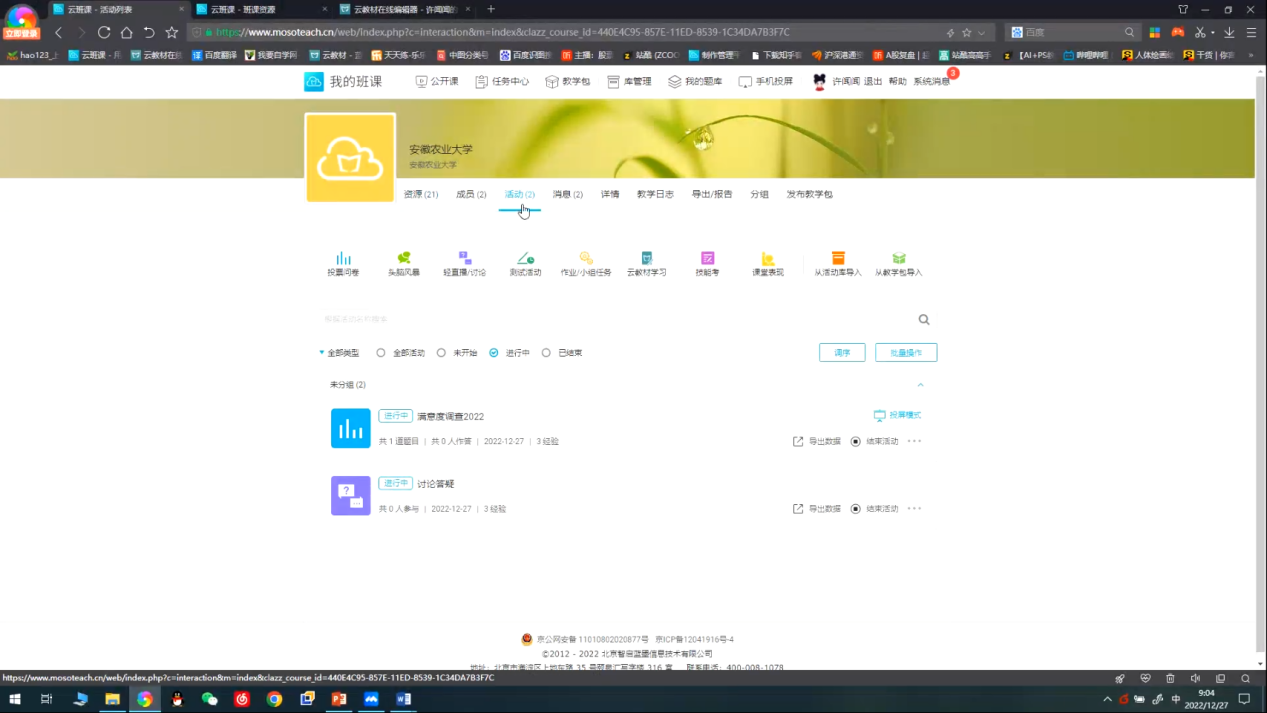Select the 全部活动 radio button

pos(381,353)
